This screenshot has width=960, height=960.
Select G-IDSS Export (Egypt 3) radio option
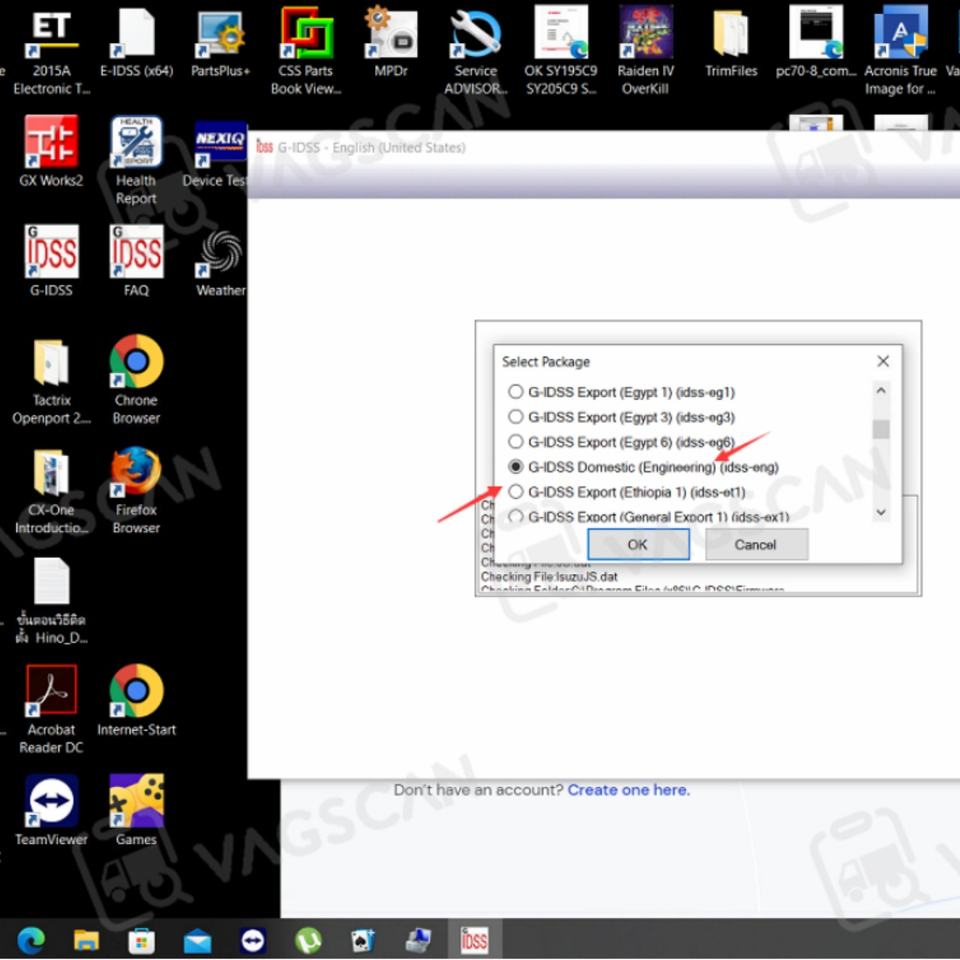pos(516,417)
